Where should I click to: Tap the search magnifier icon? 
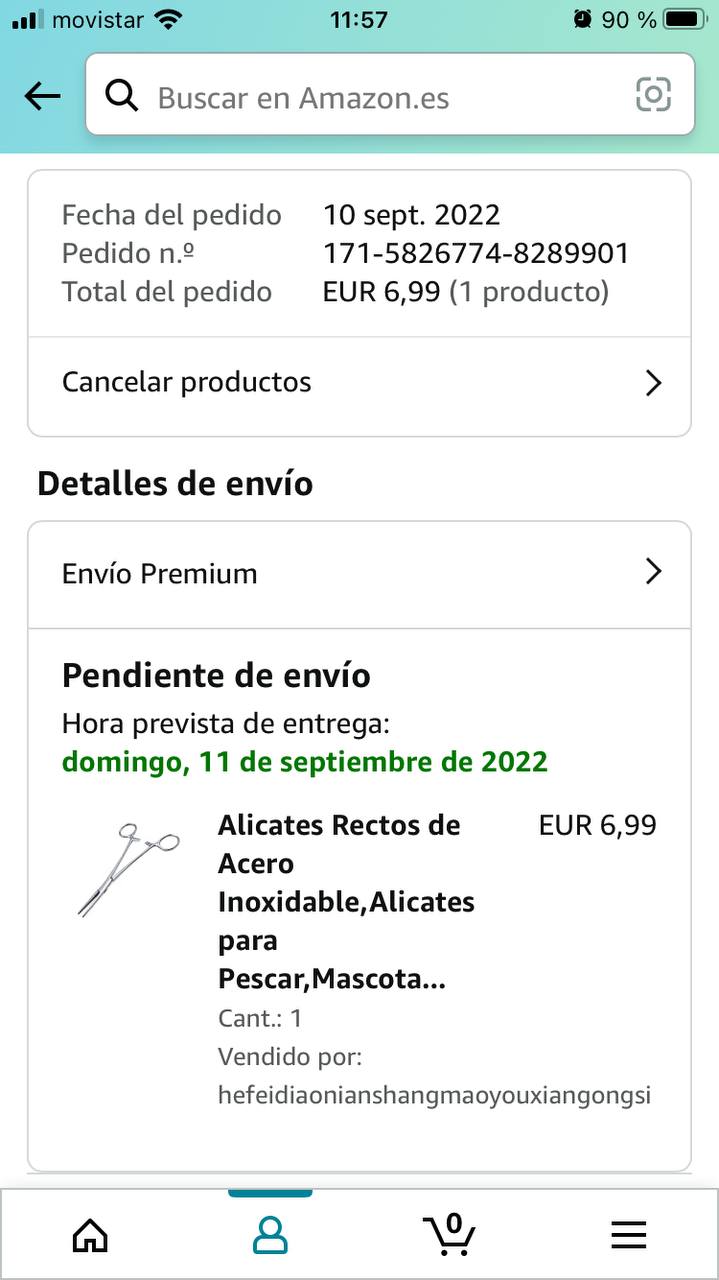[122, 96]
